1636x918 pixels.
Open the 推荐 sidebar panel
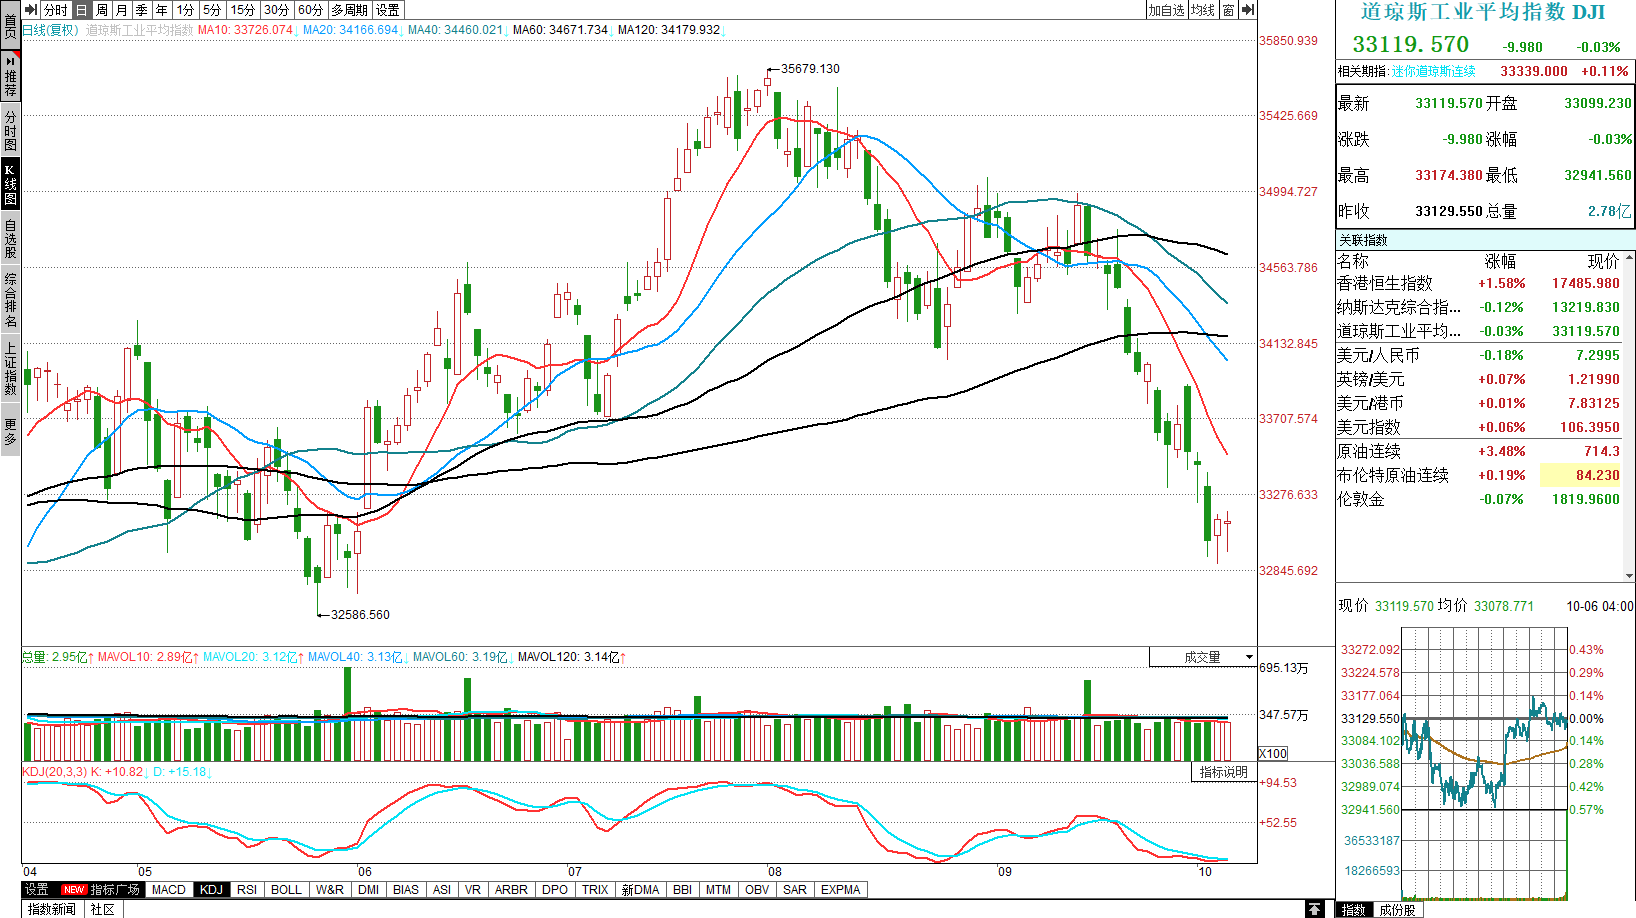point(10,75)
